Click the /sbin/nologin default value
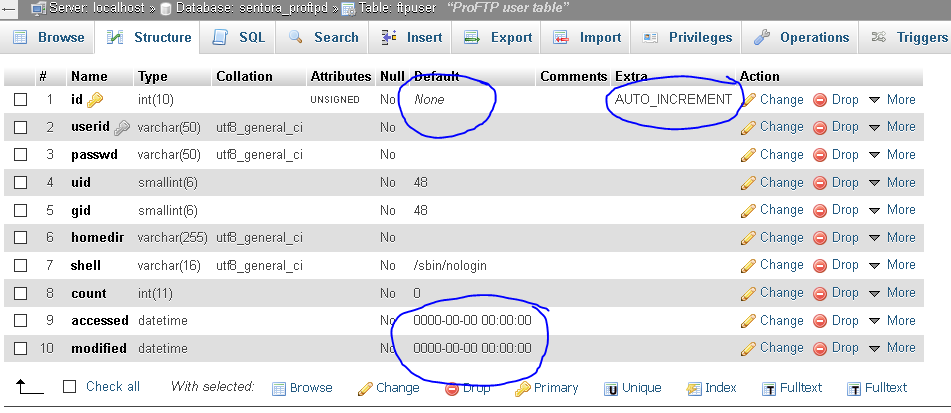 click(x=449, y=266)
